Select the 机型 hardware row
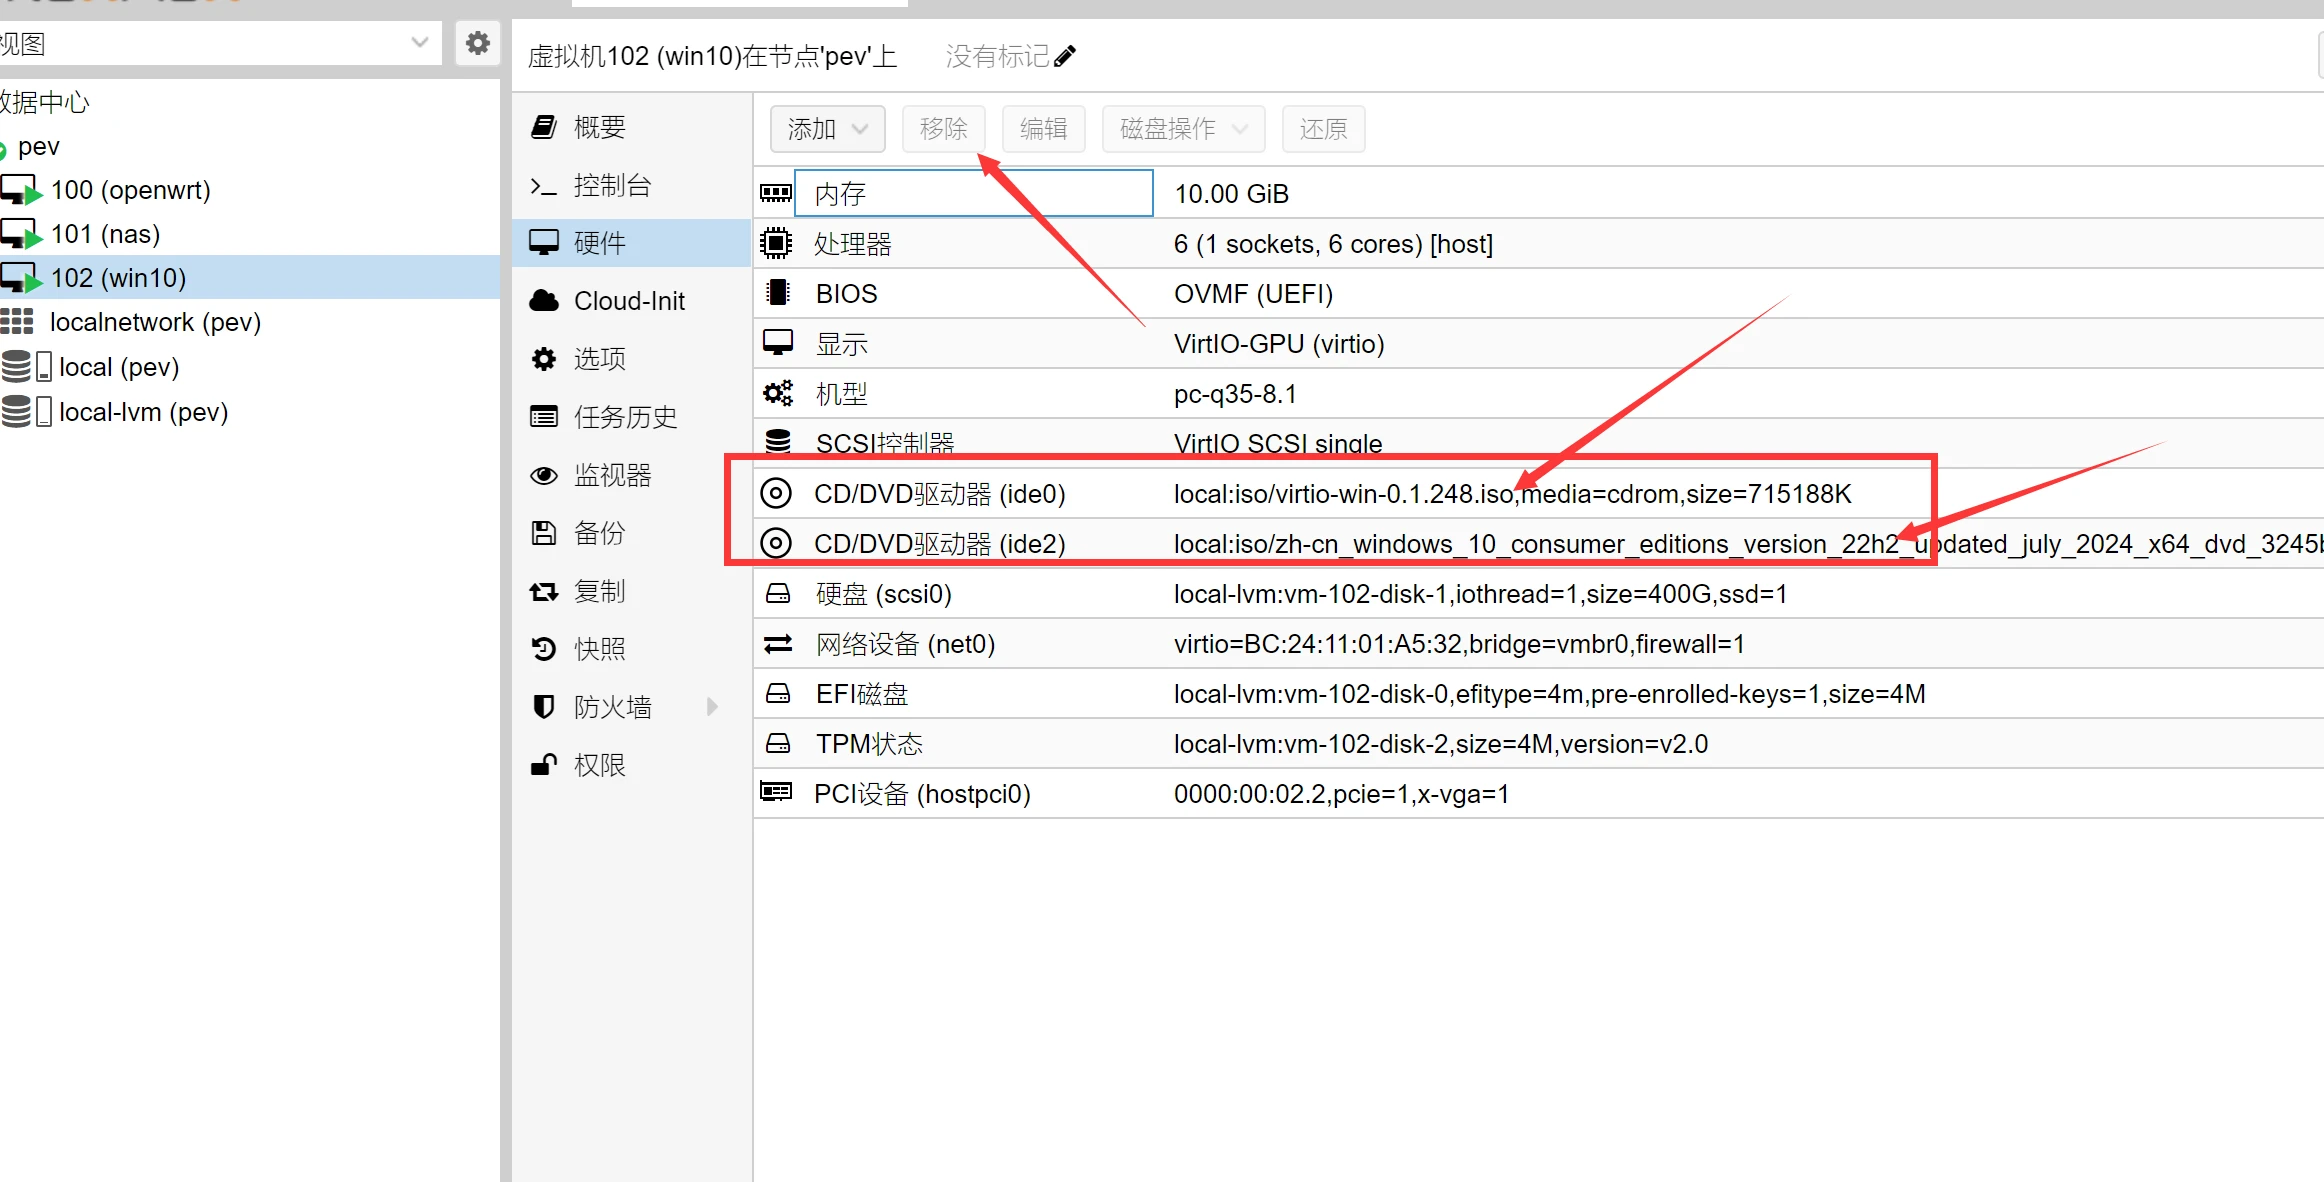The width and height of the screenshot is (2324, 1182). click(x=1539, y=393)
